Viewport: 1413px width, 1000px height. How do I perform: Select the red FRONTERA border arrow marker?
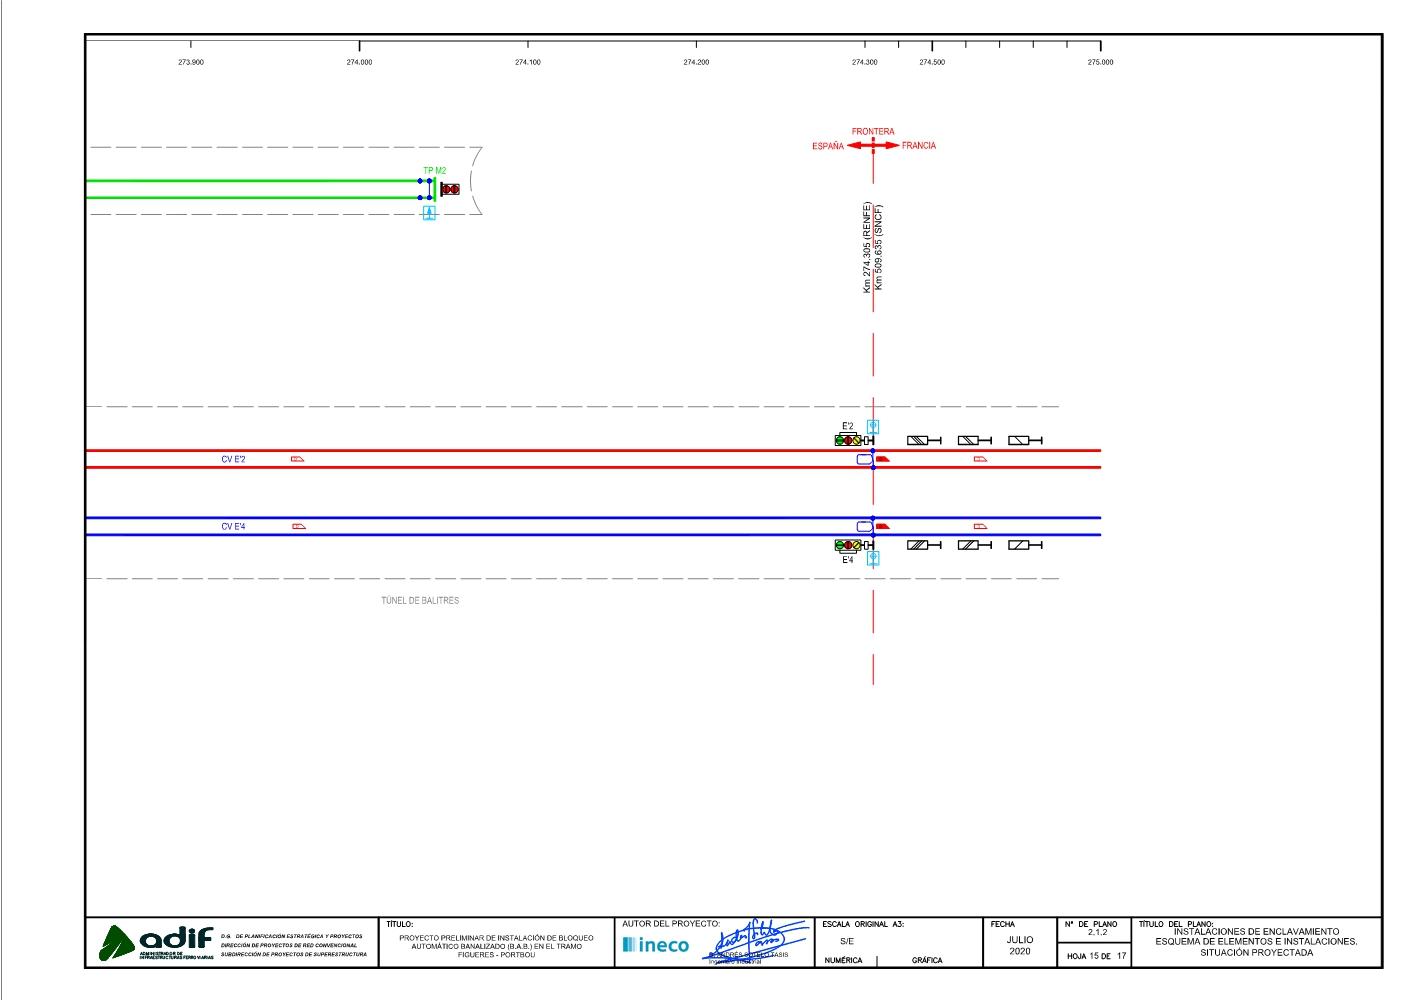[x=873, y=146]
